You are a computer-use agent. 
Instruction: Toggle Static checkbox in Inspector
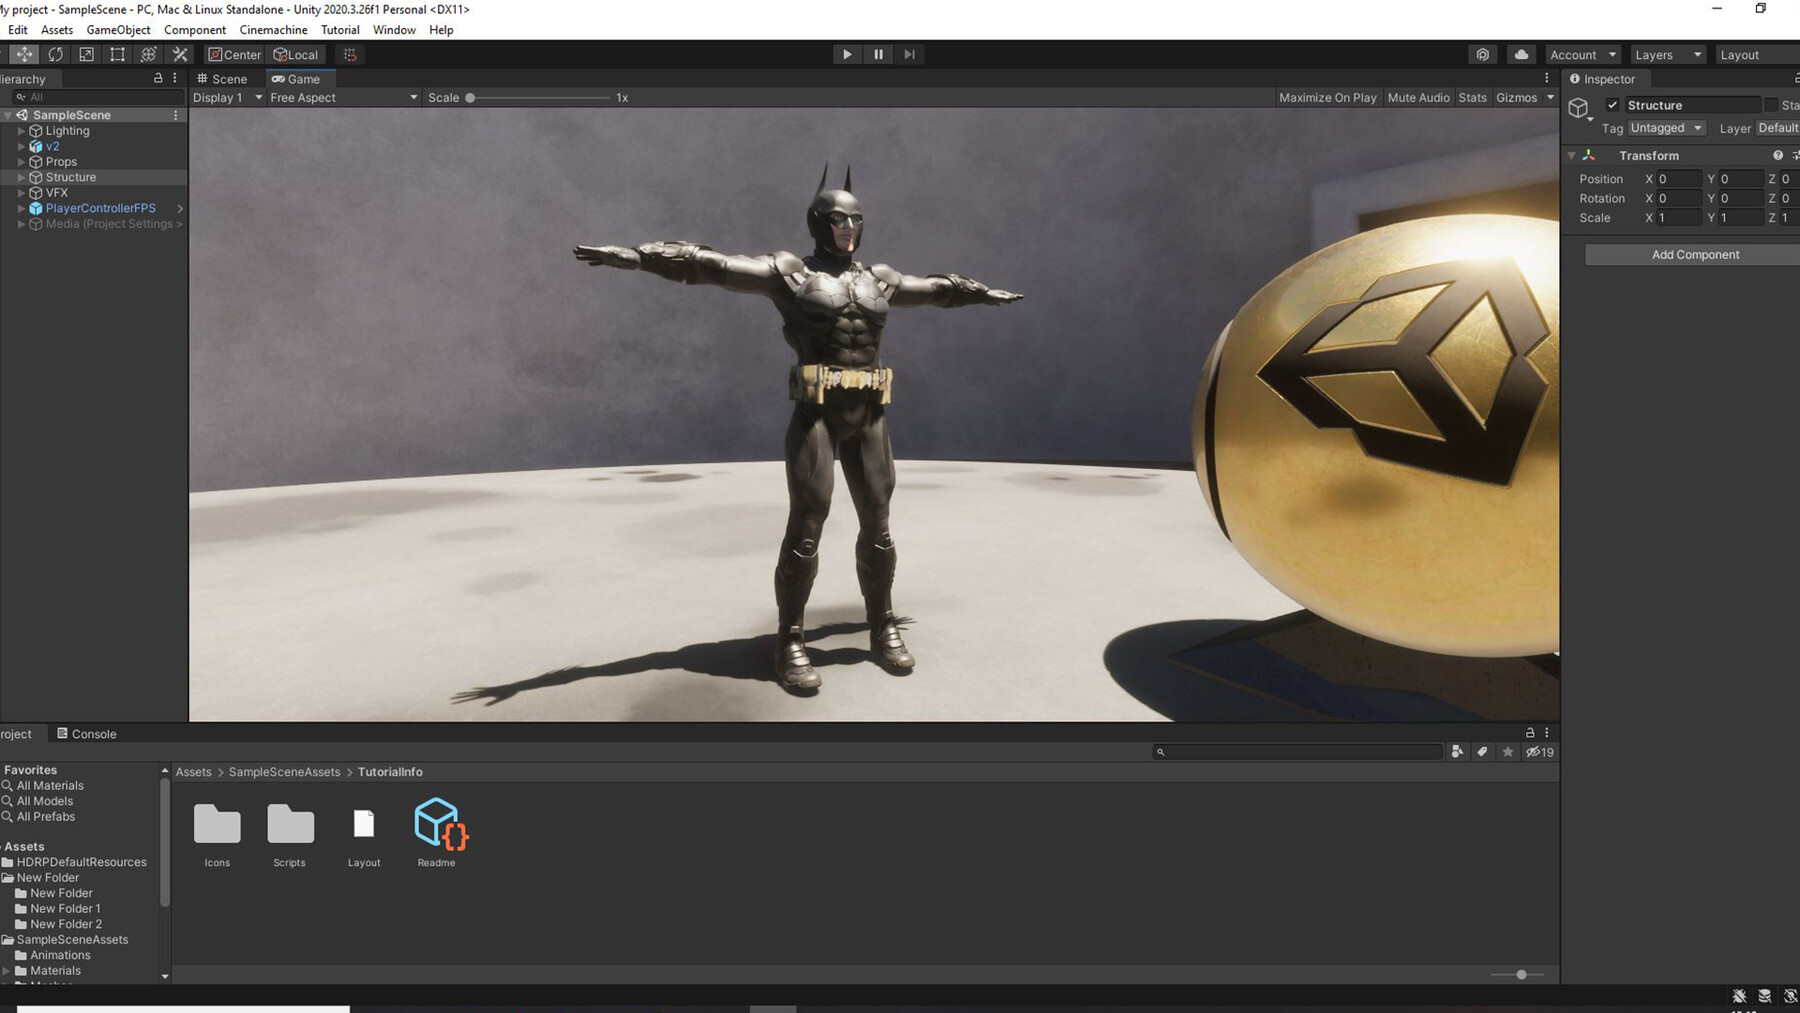1771,105
